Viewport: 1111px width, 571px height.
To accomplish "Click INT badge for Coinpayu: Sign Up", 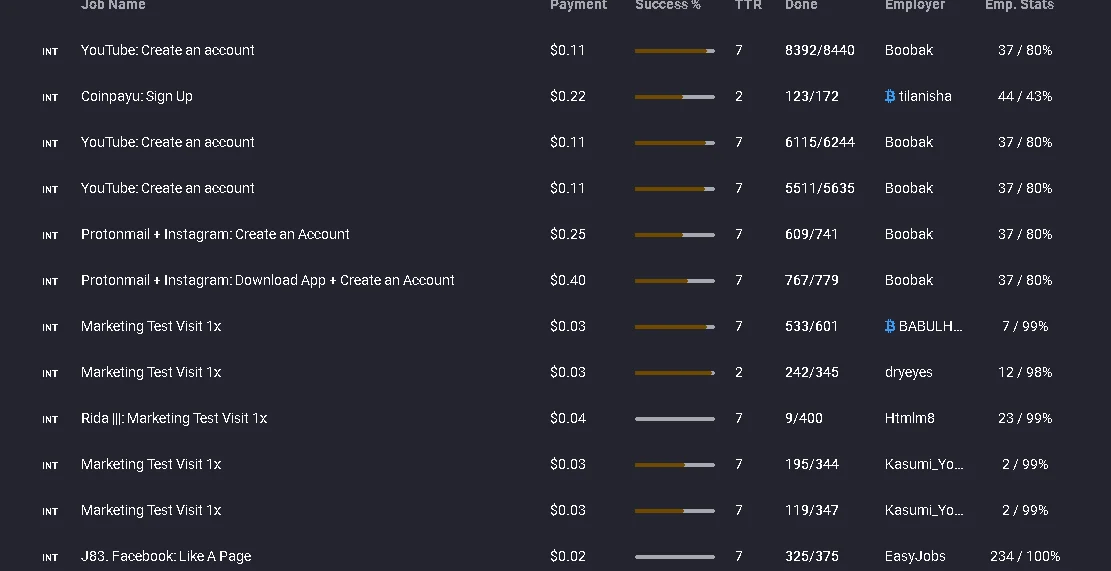I will tap(50, 98).
